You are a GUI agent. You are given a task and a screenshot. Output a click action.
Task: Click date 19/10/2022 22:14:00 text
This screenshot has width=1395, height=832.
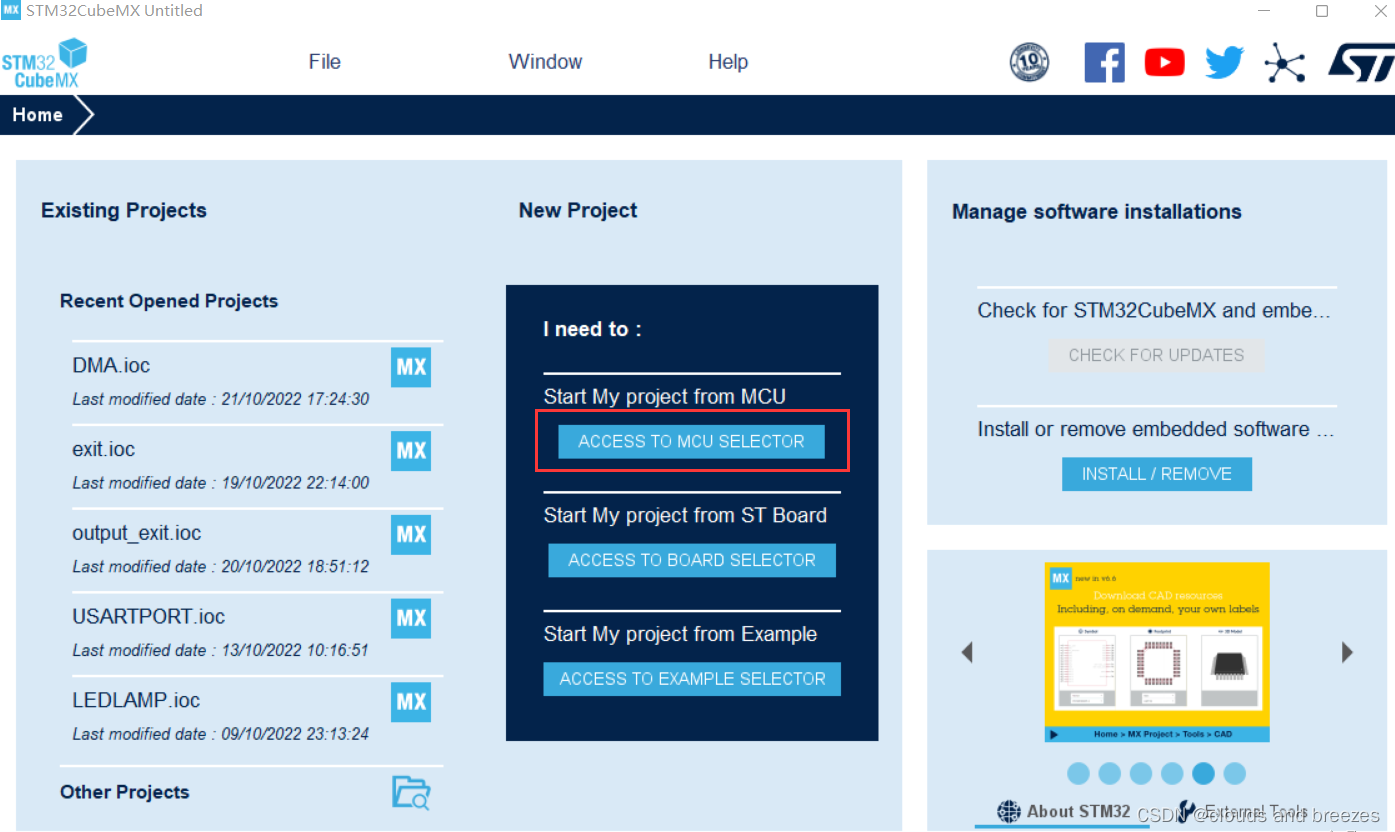(295, 483)
